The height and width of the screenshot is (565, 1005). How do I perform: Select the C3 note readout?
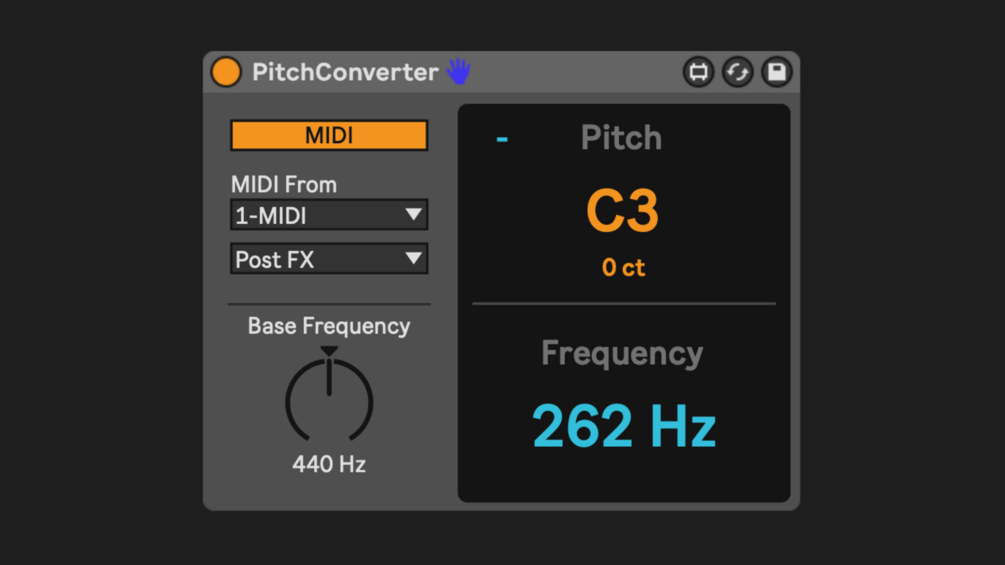click(x=622, y=211)
